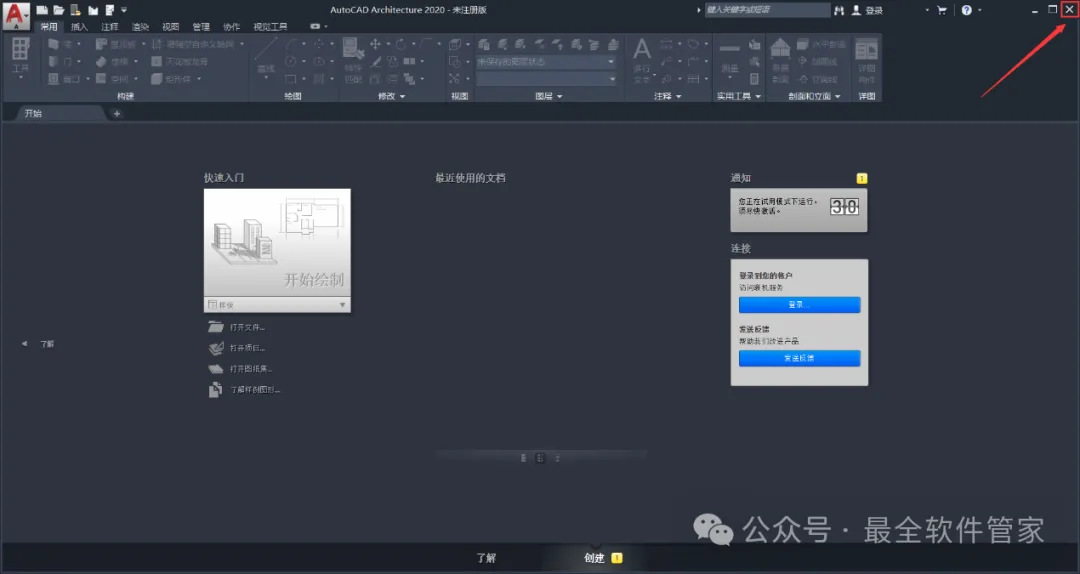Click the Rotate tool icon in 修改 panel
1080x574 pixels.
pos(401,44)
